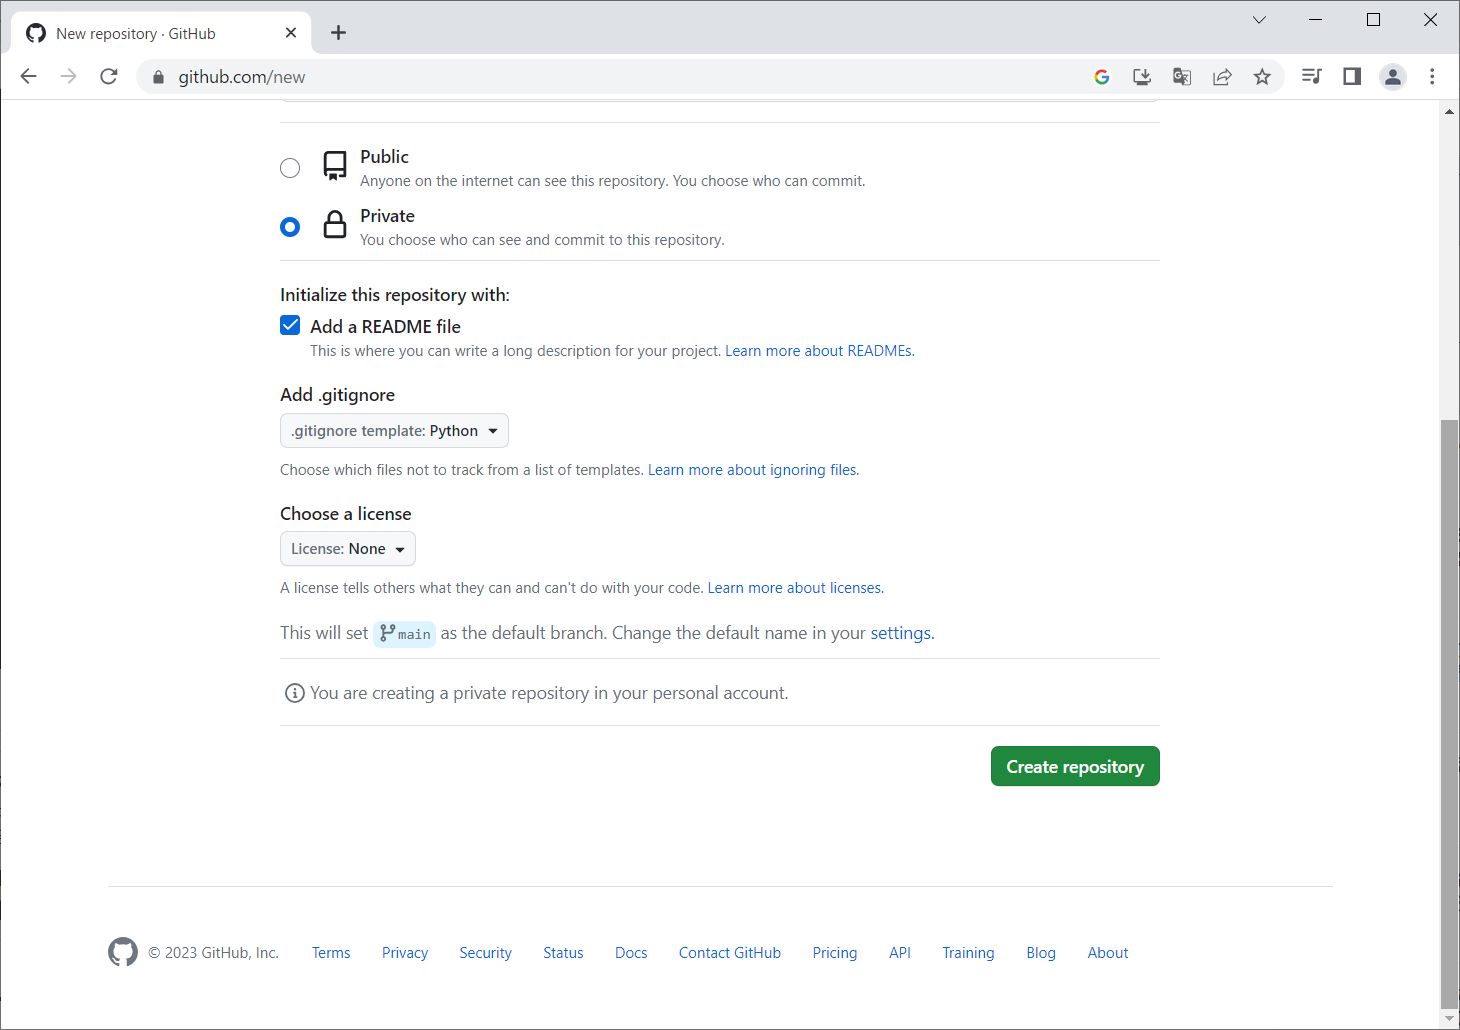Open the Chrome profile avatar icon

point(1392,77)
